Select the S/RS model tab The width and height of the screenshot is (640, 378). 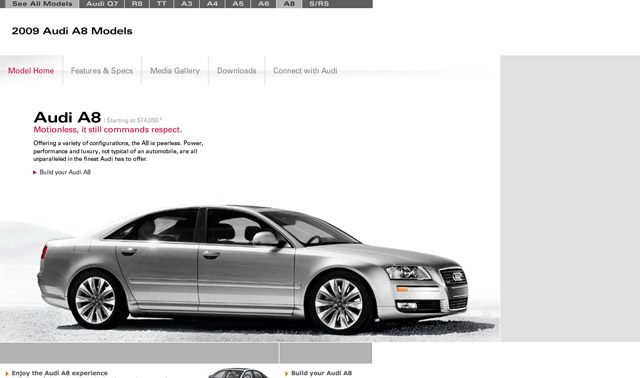click(x=319, y=4)
